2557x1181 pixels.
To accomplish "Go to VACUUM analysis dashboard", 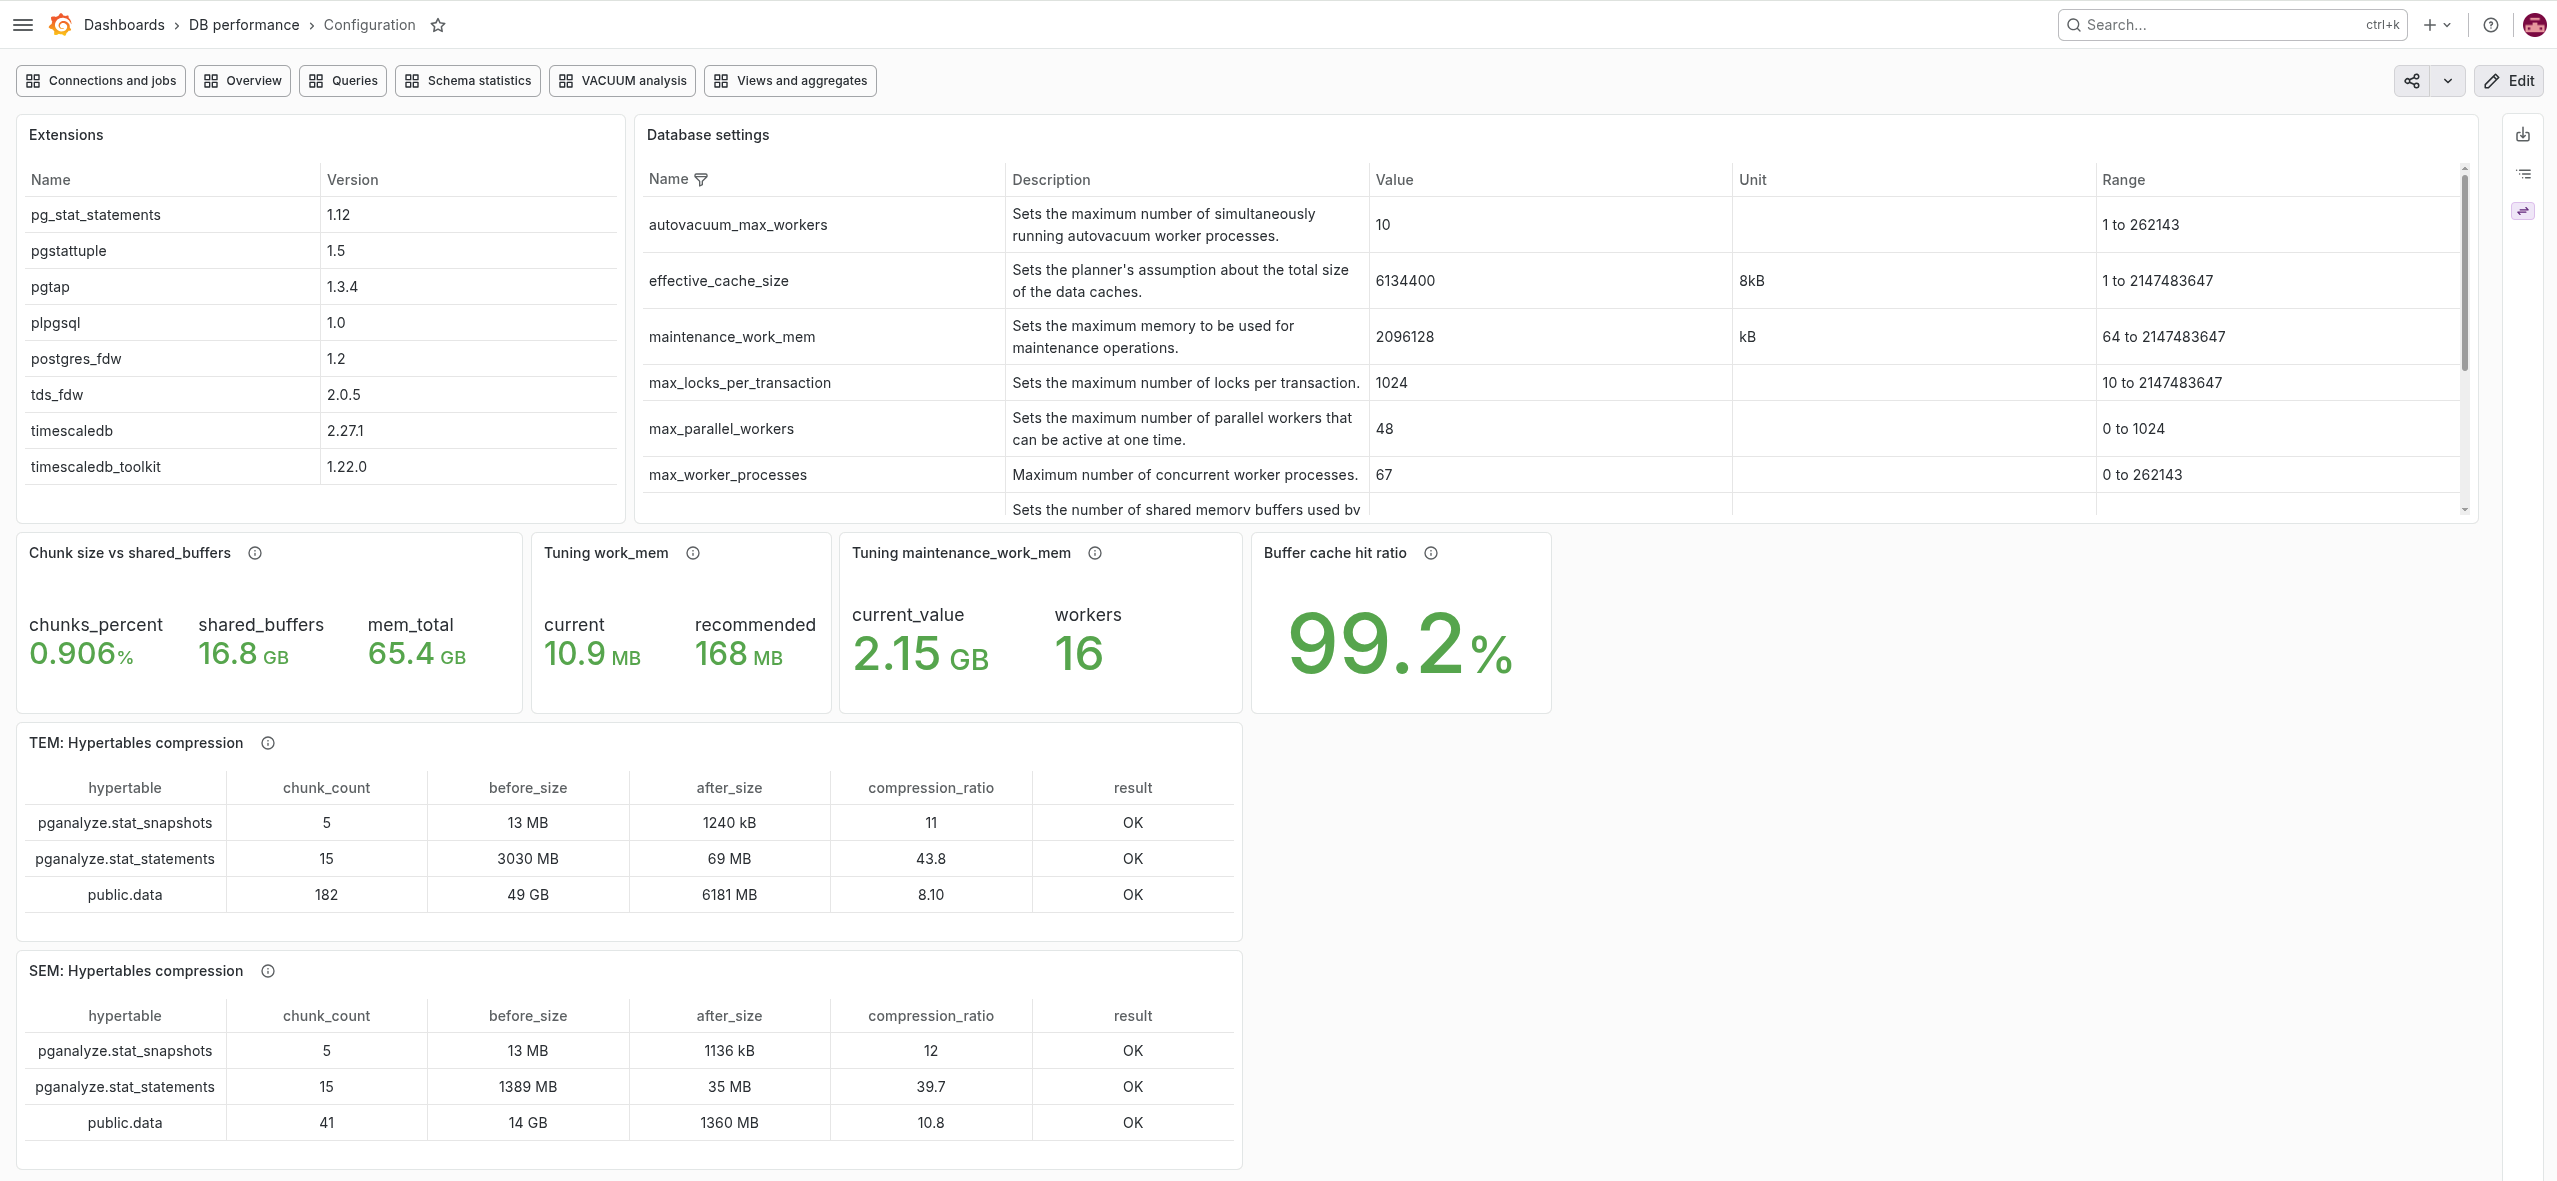I will coord(623,81).
